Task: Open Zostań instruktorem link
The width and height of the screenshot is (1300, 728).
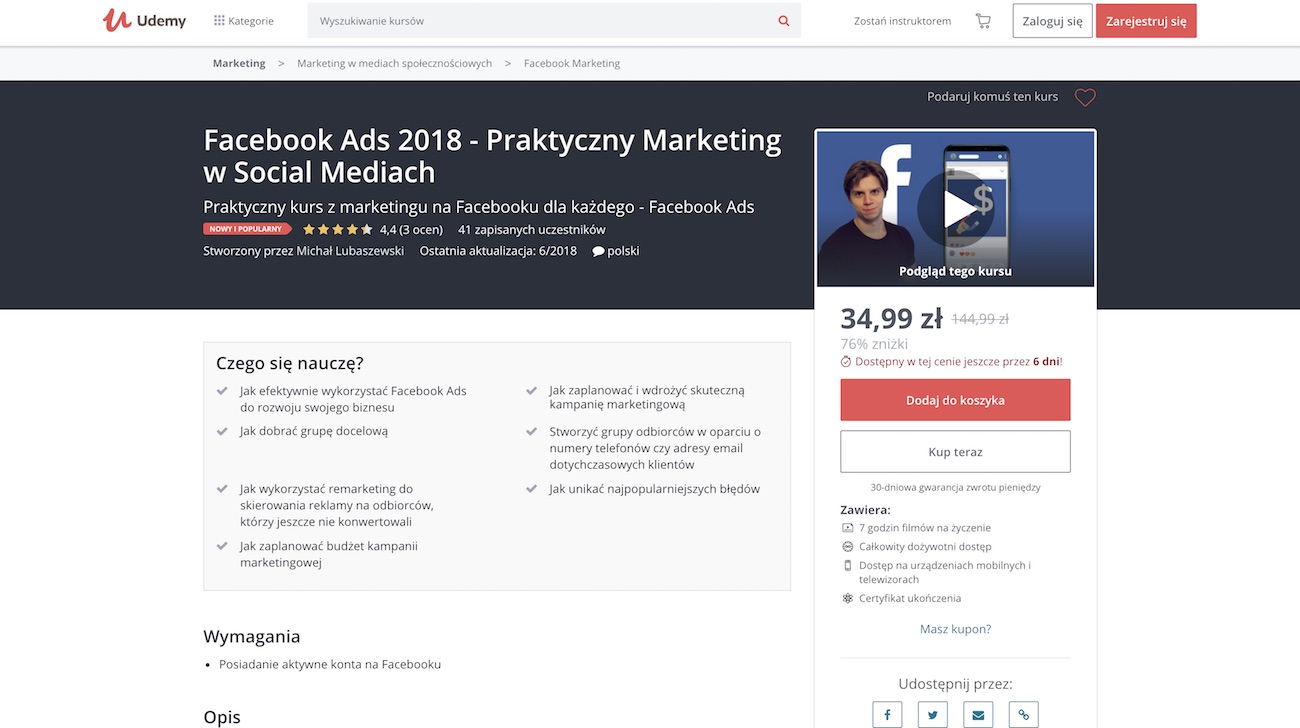Action: (x=902, y=21)
